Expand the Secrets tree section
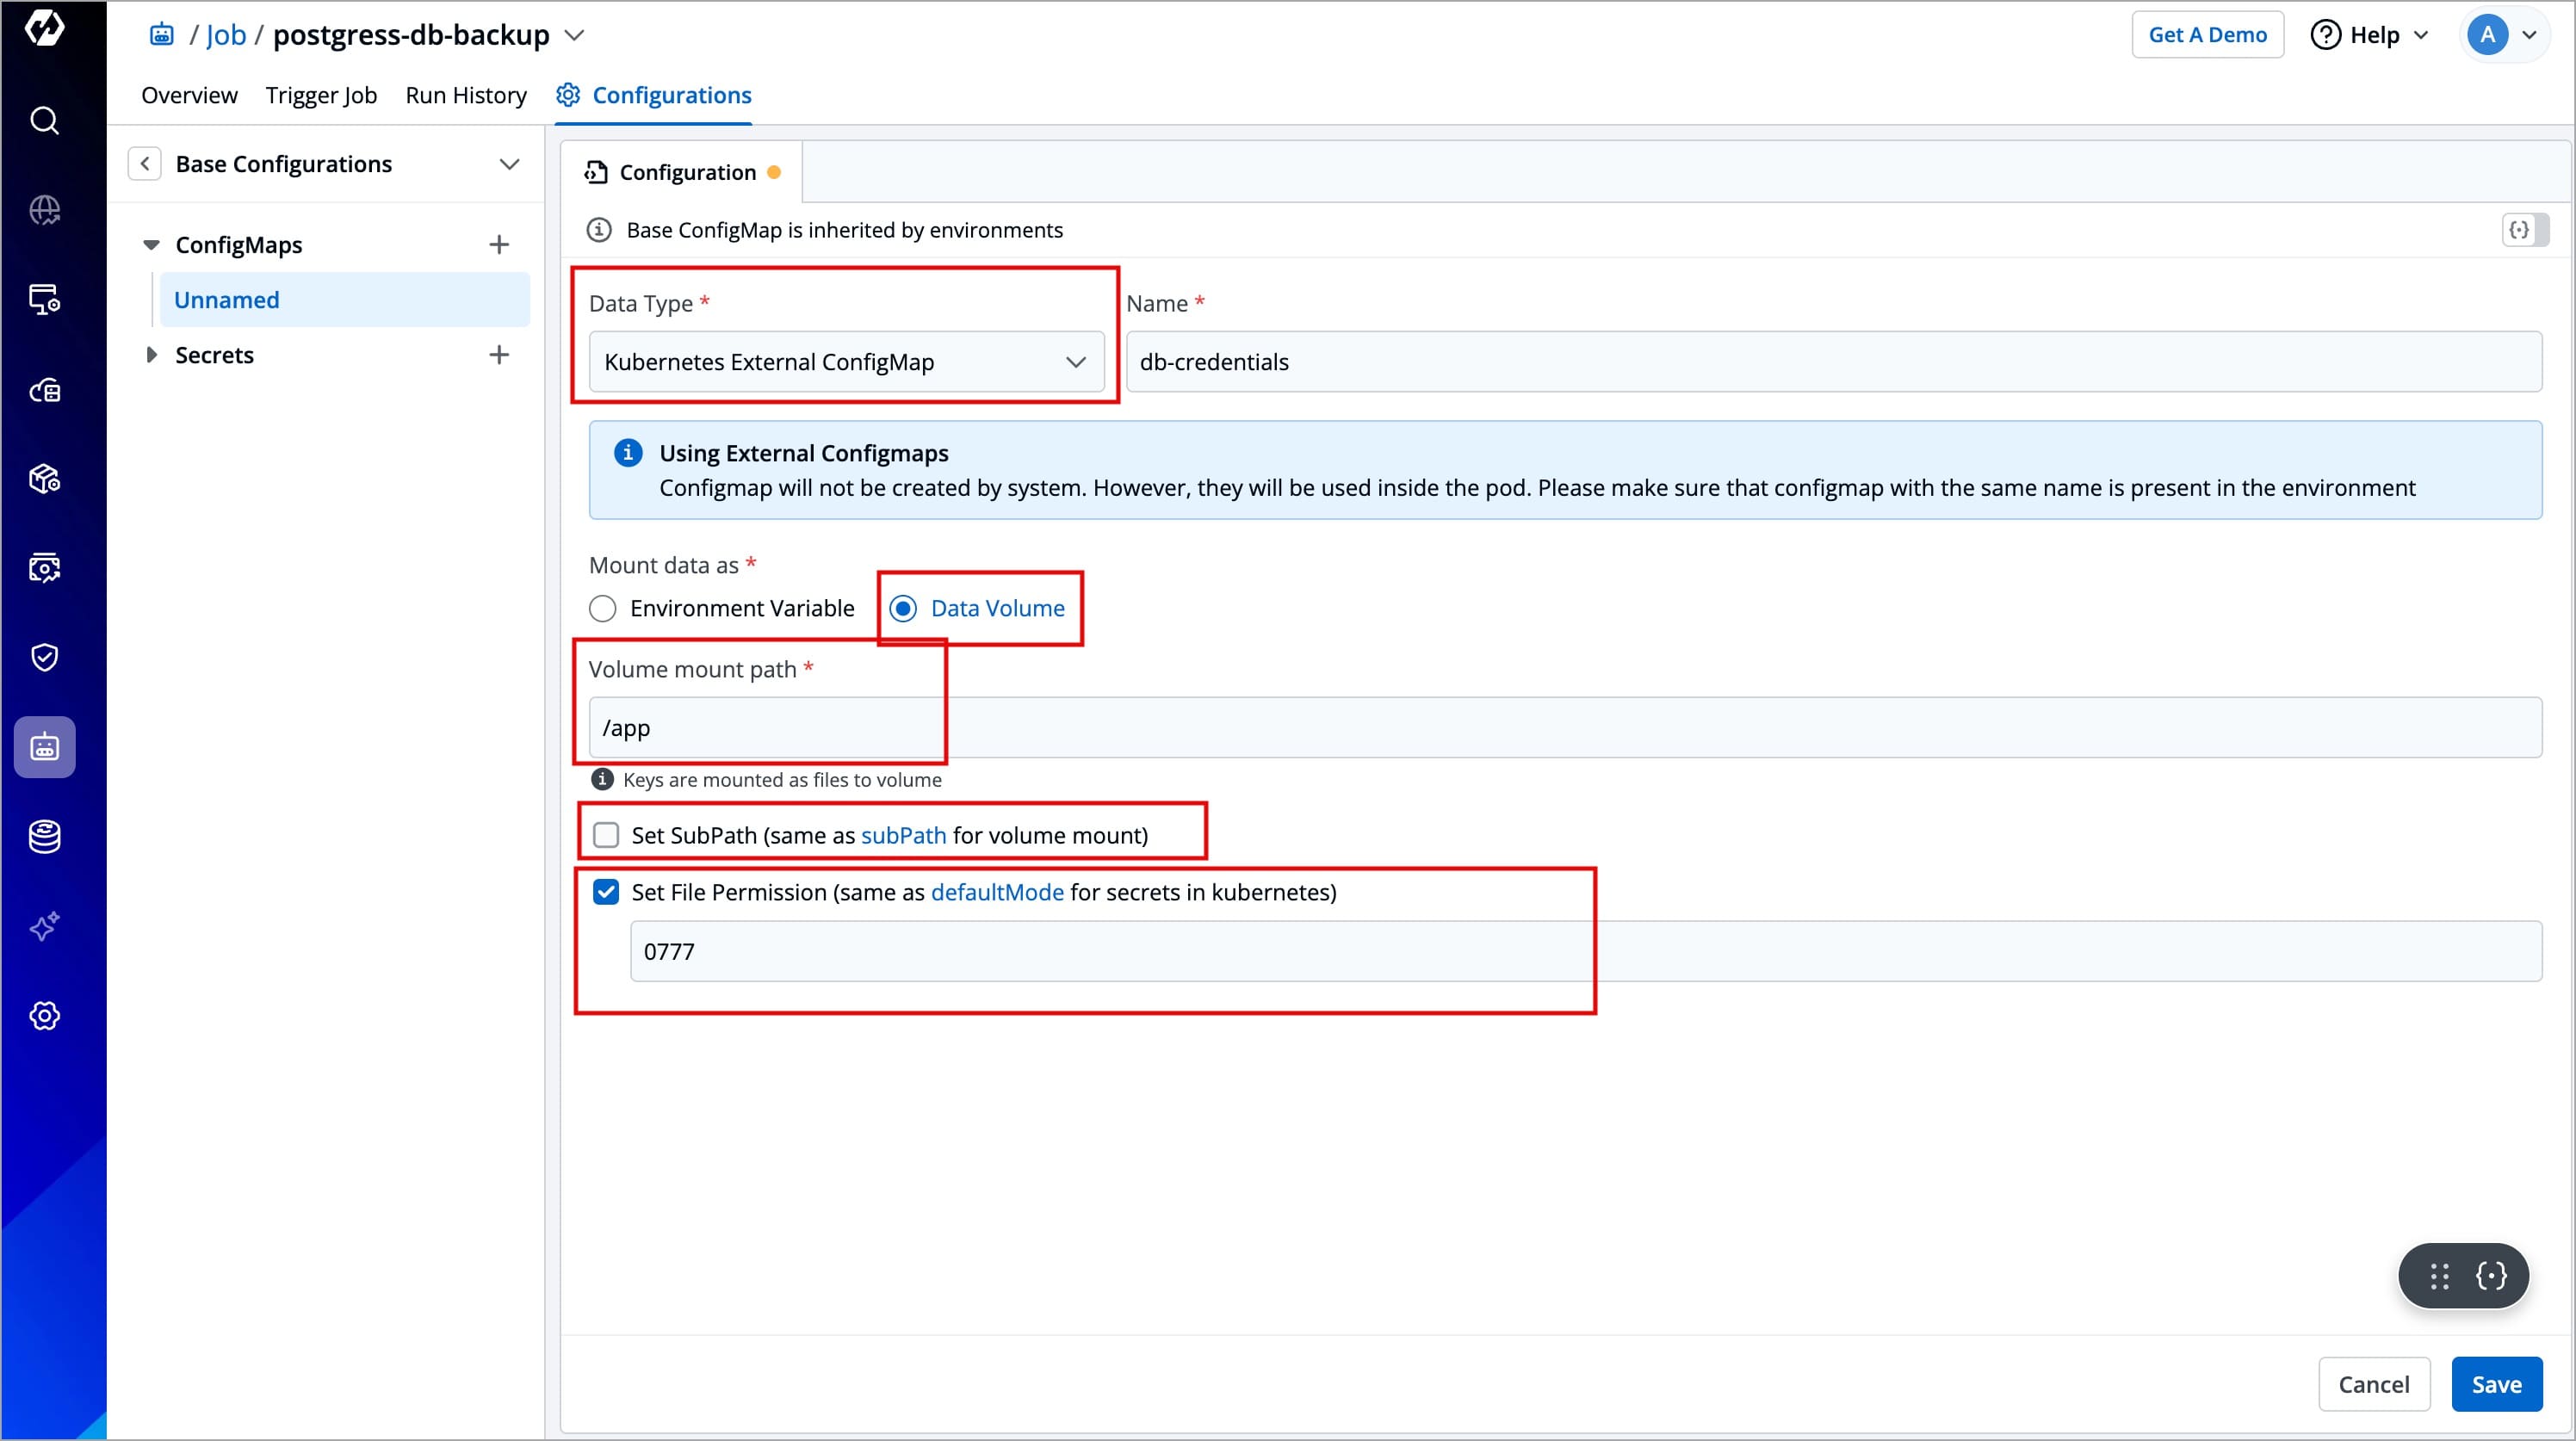Viewport: 2576px width, 1441px height. pos(152,355)
